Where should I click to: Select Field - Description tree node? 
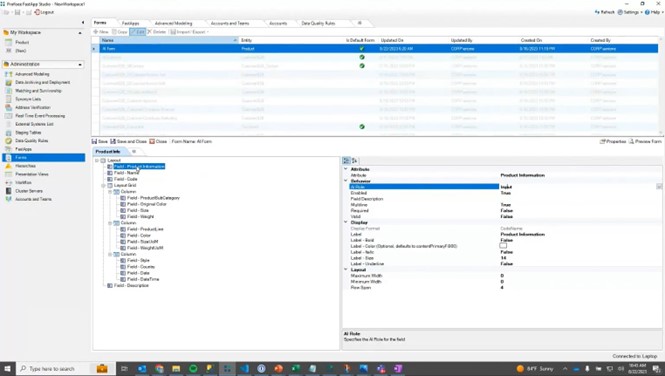point(131,286)
